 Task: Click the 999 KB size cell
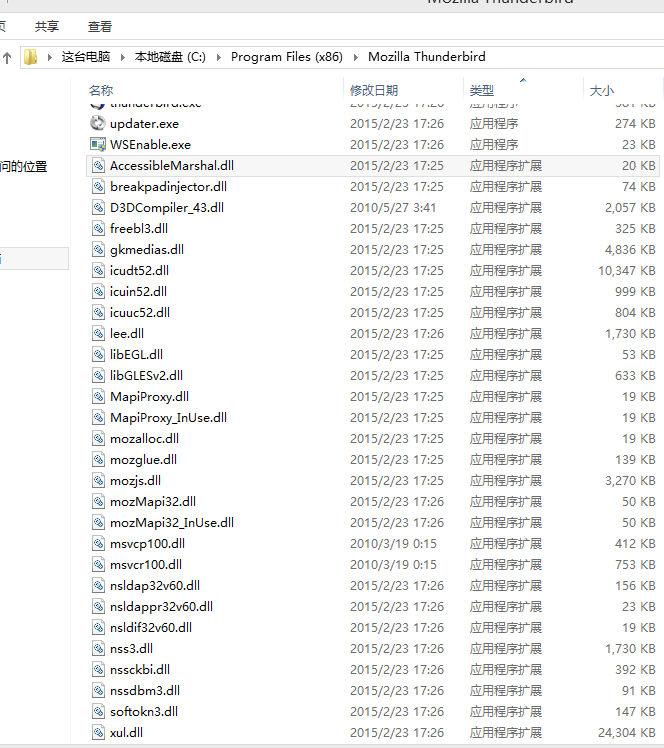[635, 291]
